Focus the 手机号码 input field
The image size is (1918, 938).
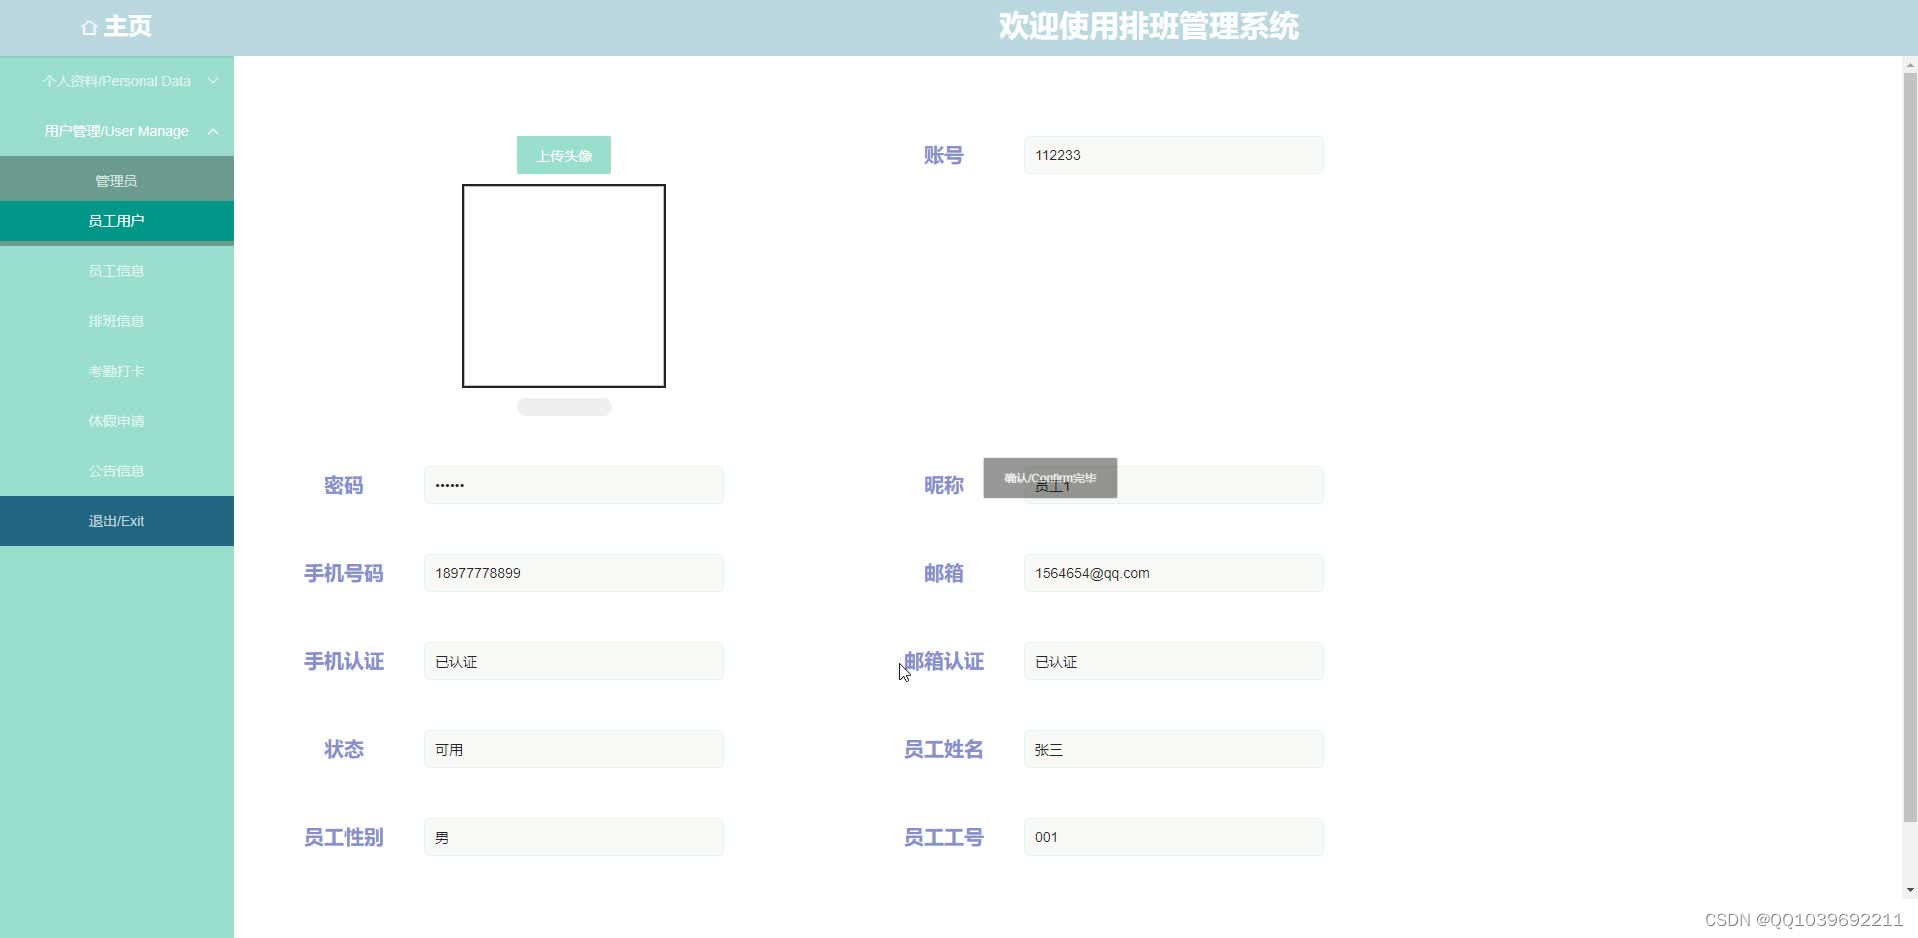click(x=574, y=573)
